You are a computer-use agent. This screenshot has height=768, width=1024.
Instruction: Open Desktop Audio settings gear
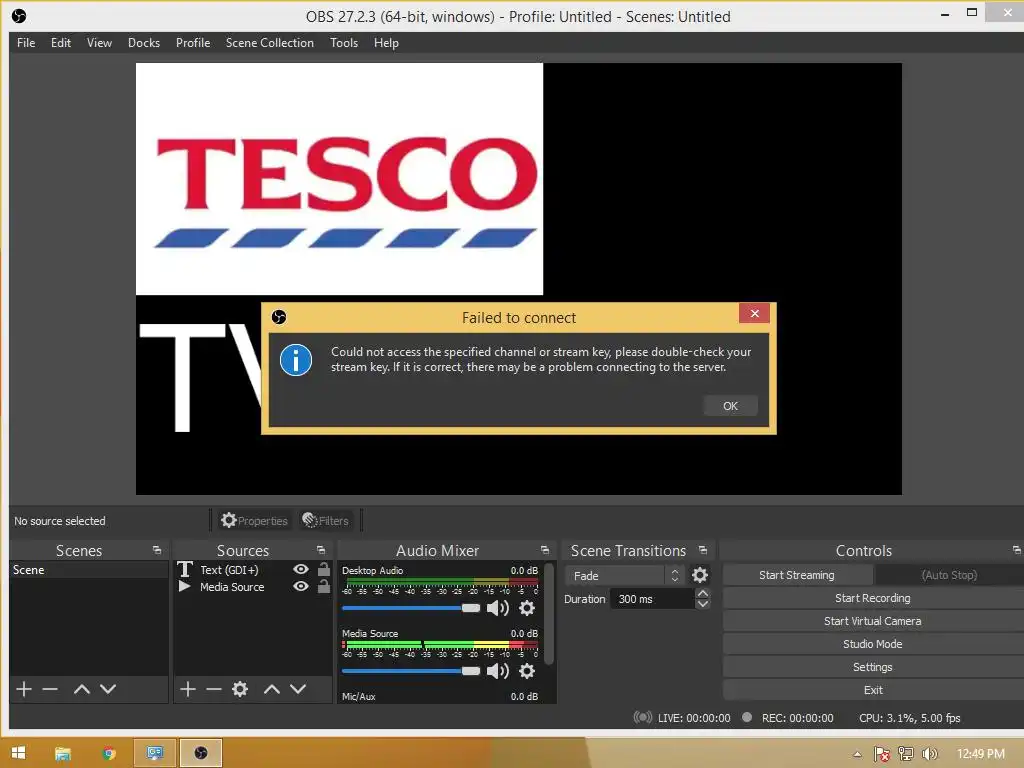(x=526, y=608)
